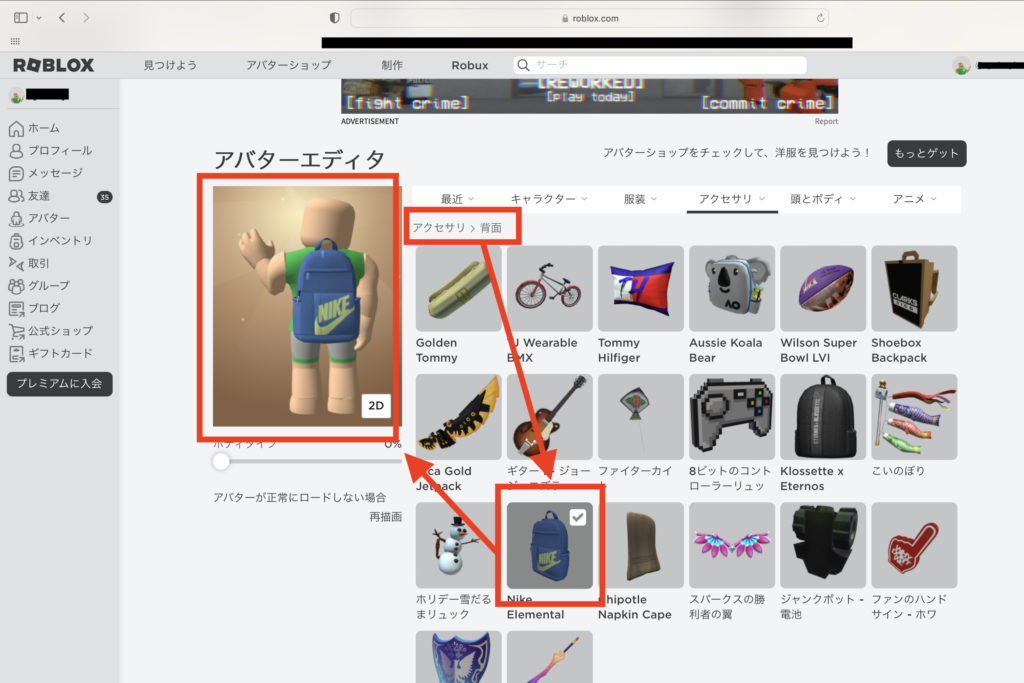Open the official shop cart icon
Image resolution: width=1024 pixels, height=683 pixels.
tap(16, 331)
